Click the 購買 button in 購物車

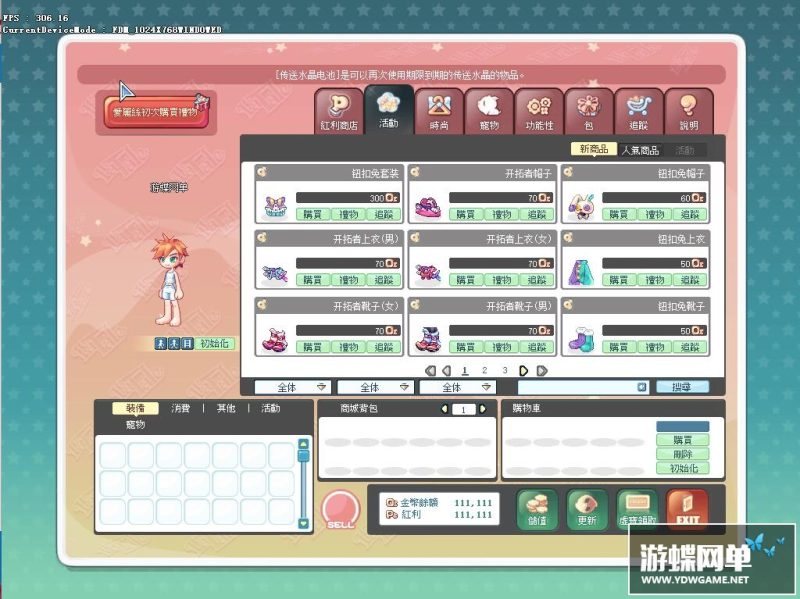pos(682,440)
